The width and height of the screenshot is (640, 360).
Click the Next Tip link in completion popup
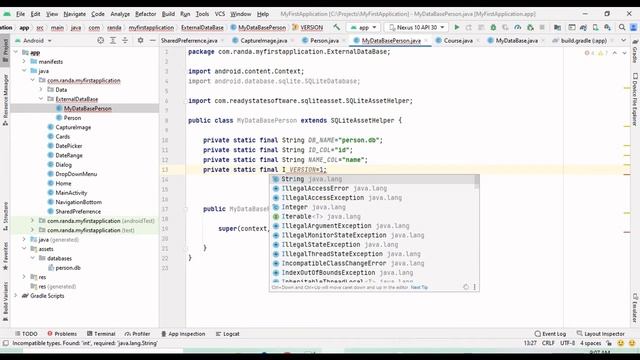419,287
